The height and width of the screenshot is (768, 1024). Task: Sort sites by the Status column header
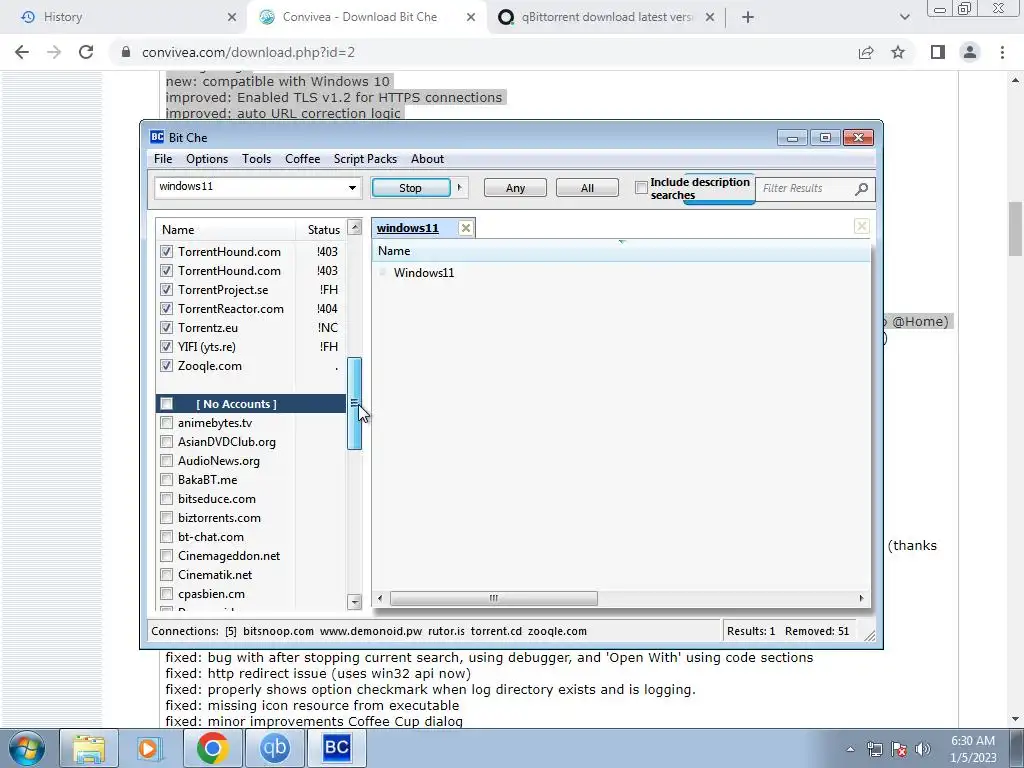tap(321, 229)
